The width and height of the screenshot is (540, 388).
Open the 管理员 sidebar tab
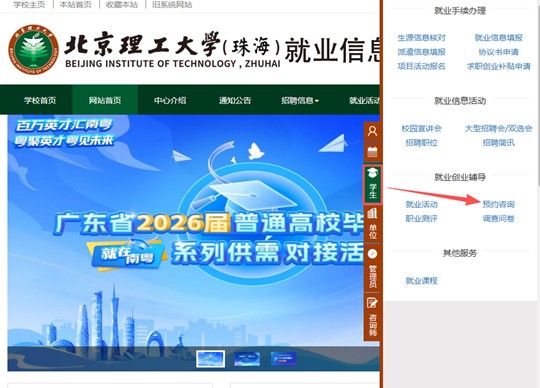click(372, 268)
